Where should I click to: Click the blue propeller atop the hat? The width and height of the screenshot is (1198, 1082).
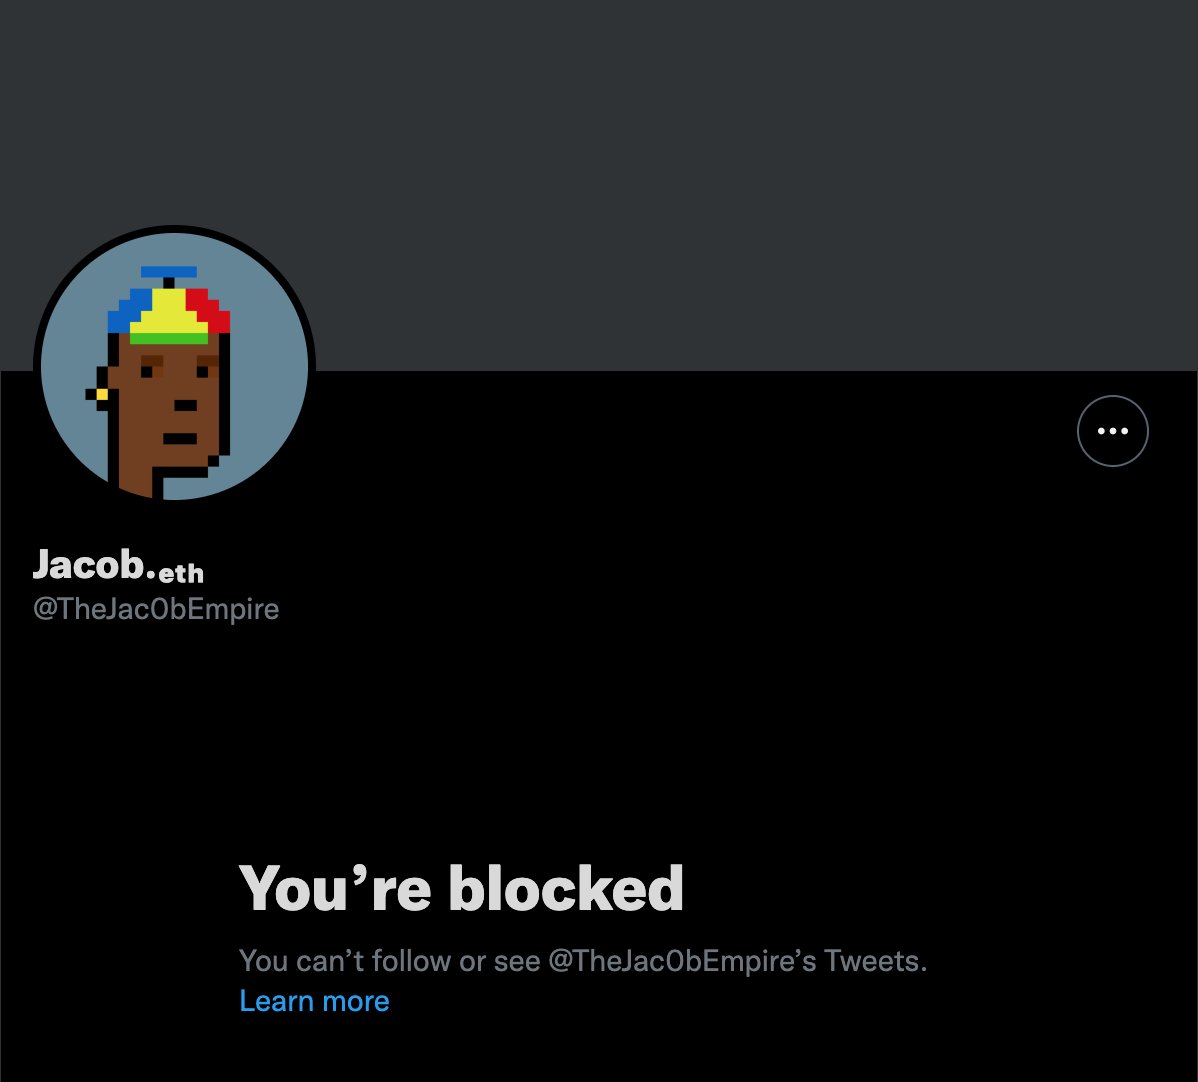[x=169, y=271]
